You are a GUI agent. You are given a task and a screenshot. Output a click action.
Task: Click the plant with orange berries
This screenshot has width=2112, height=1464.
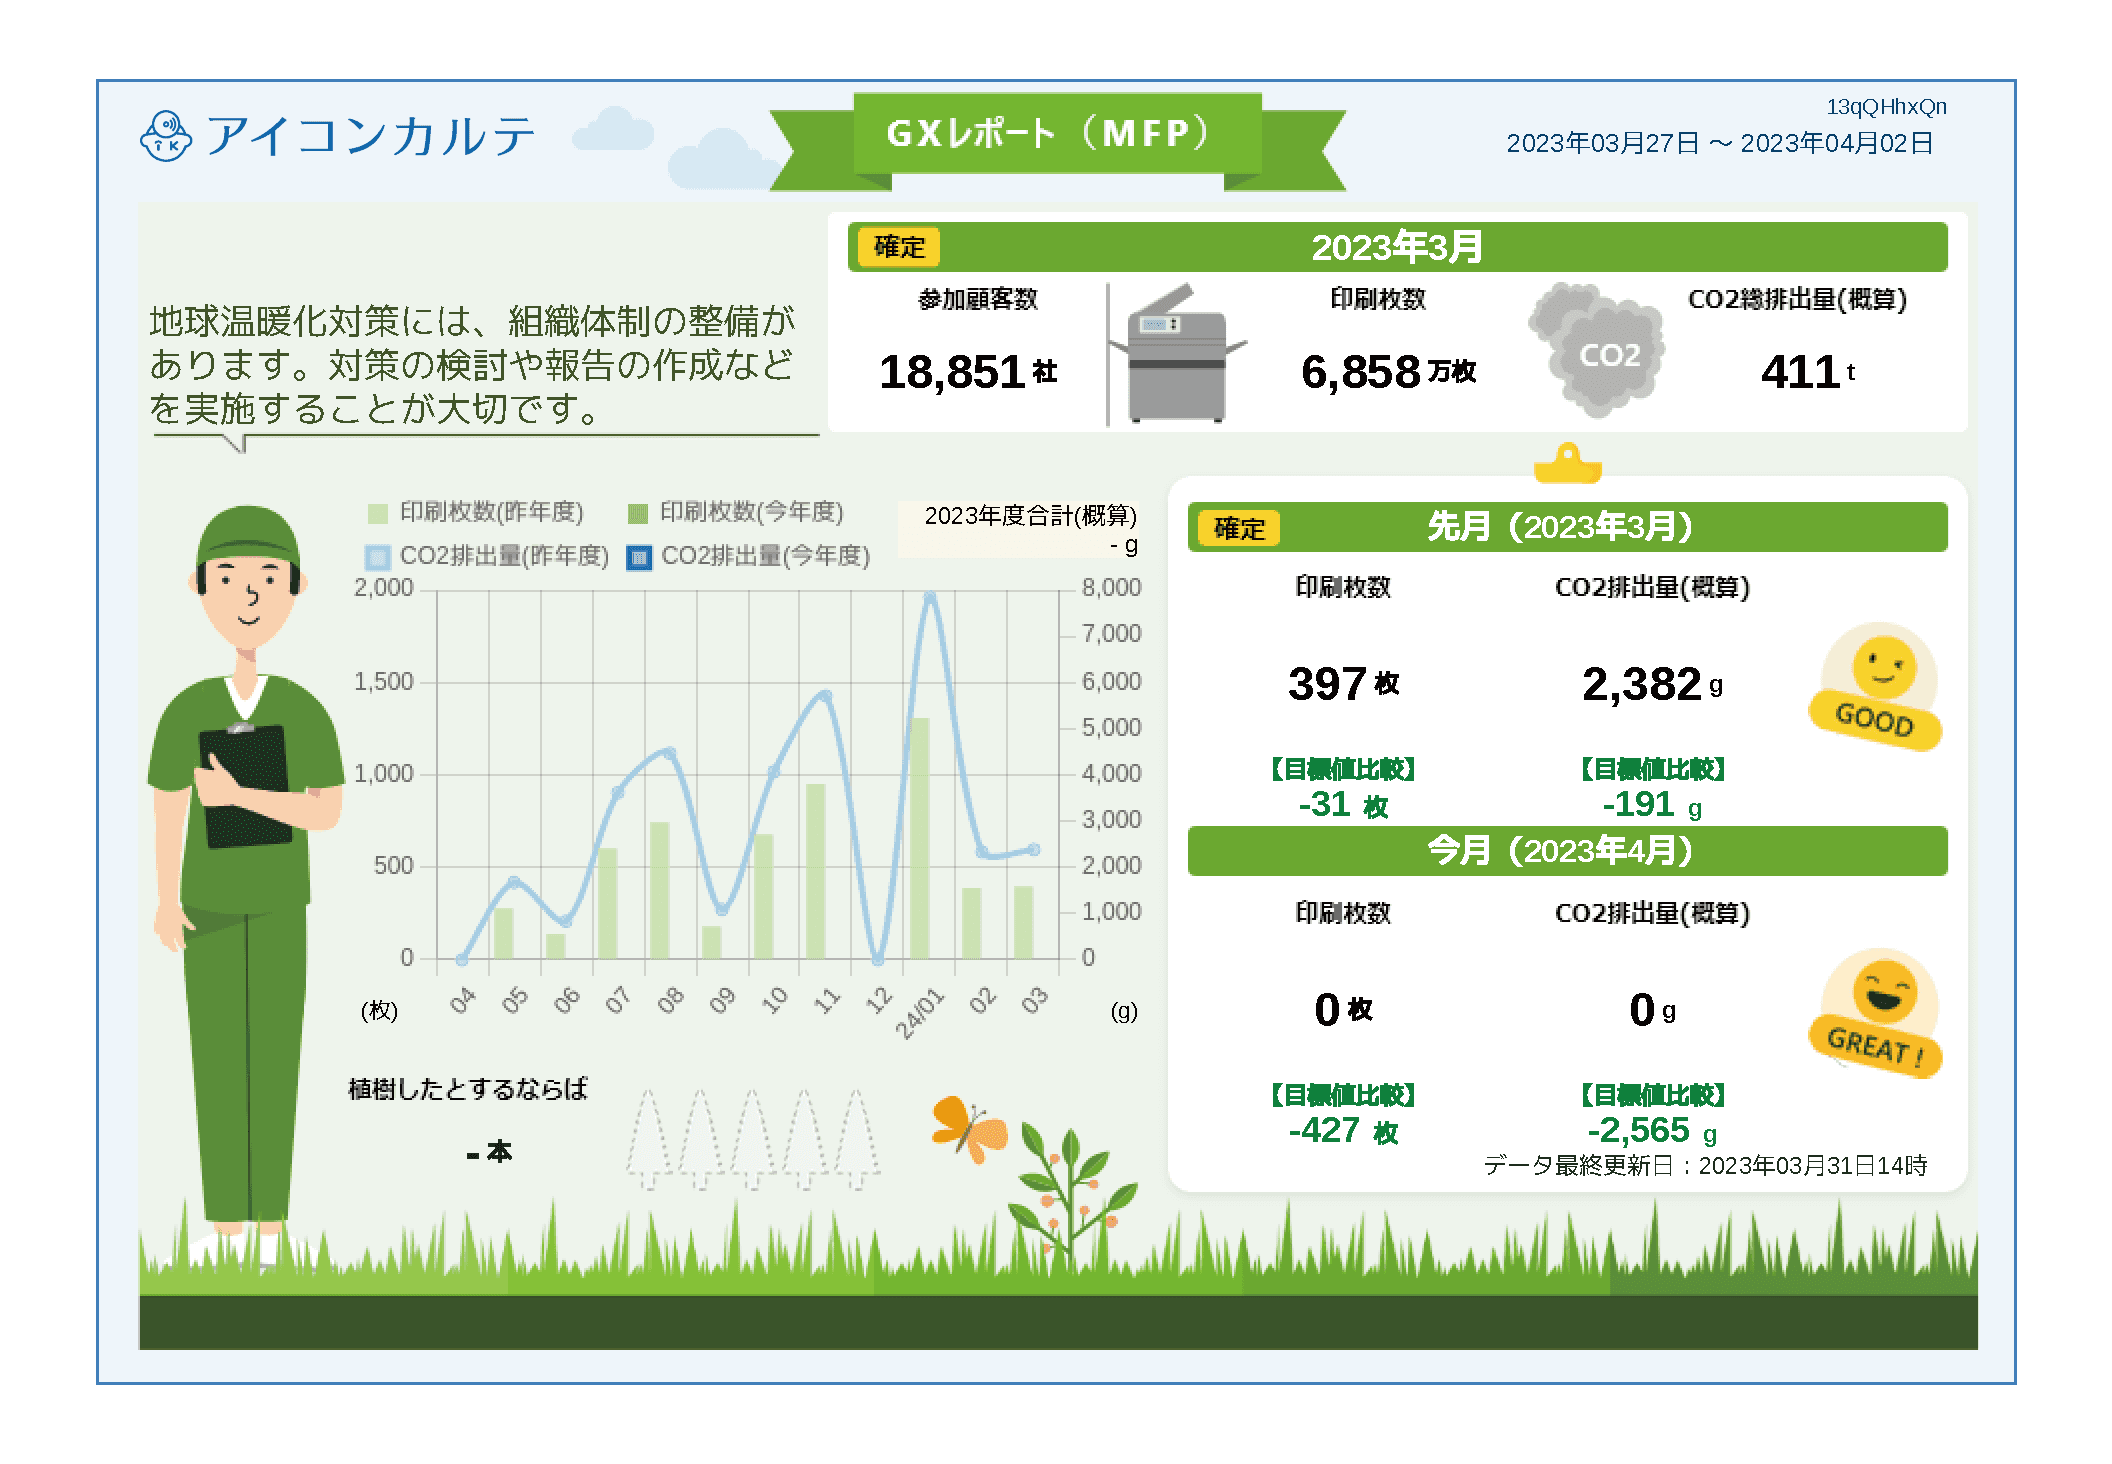[1072, 1190]
